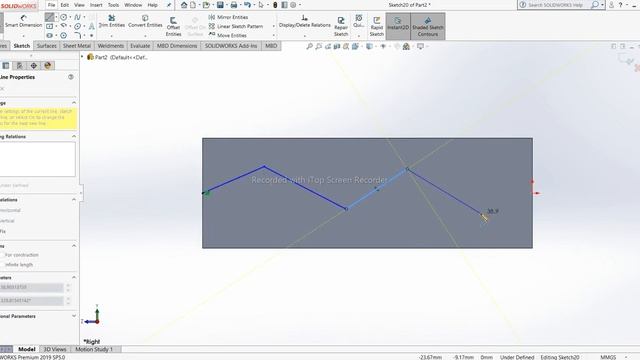The image size is (640, 360).
Task: Open the View Settings monitor icon
Action: point(420,47)
